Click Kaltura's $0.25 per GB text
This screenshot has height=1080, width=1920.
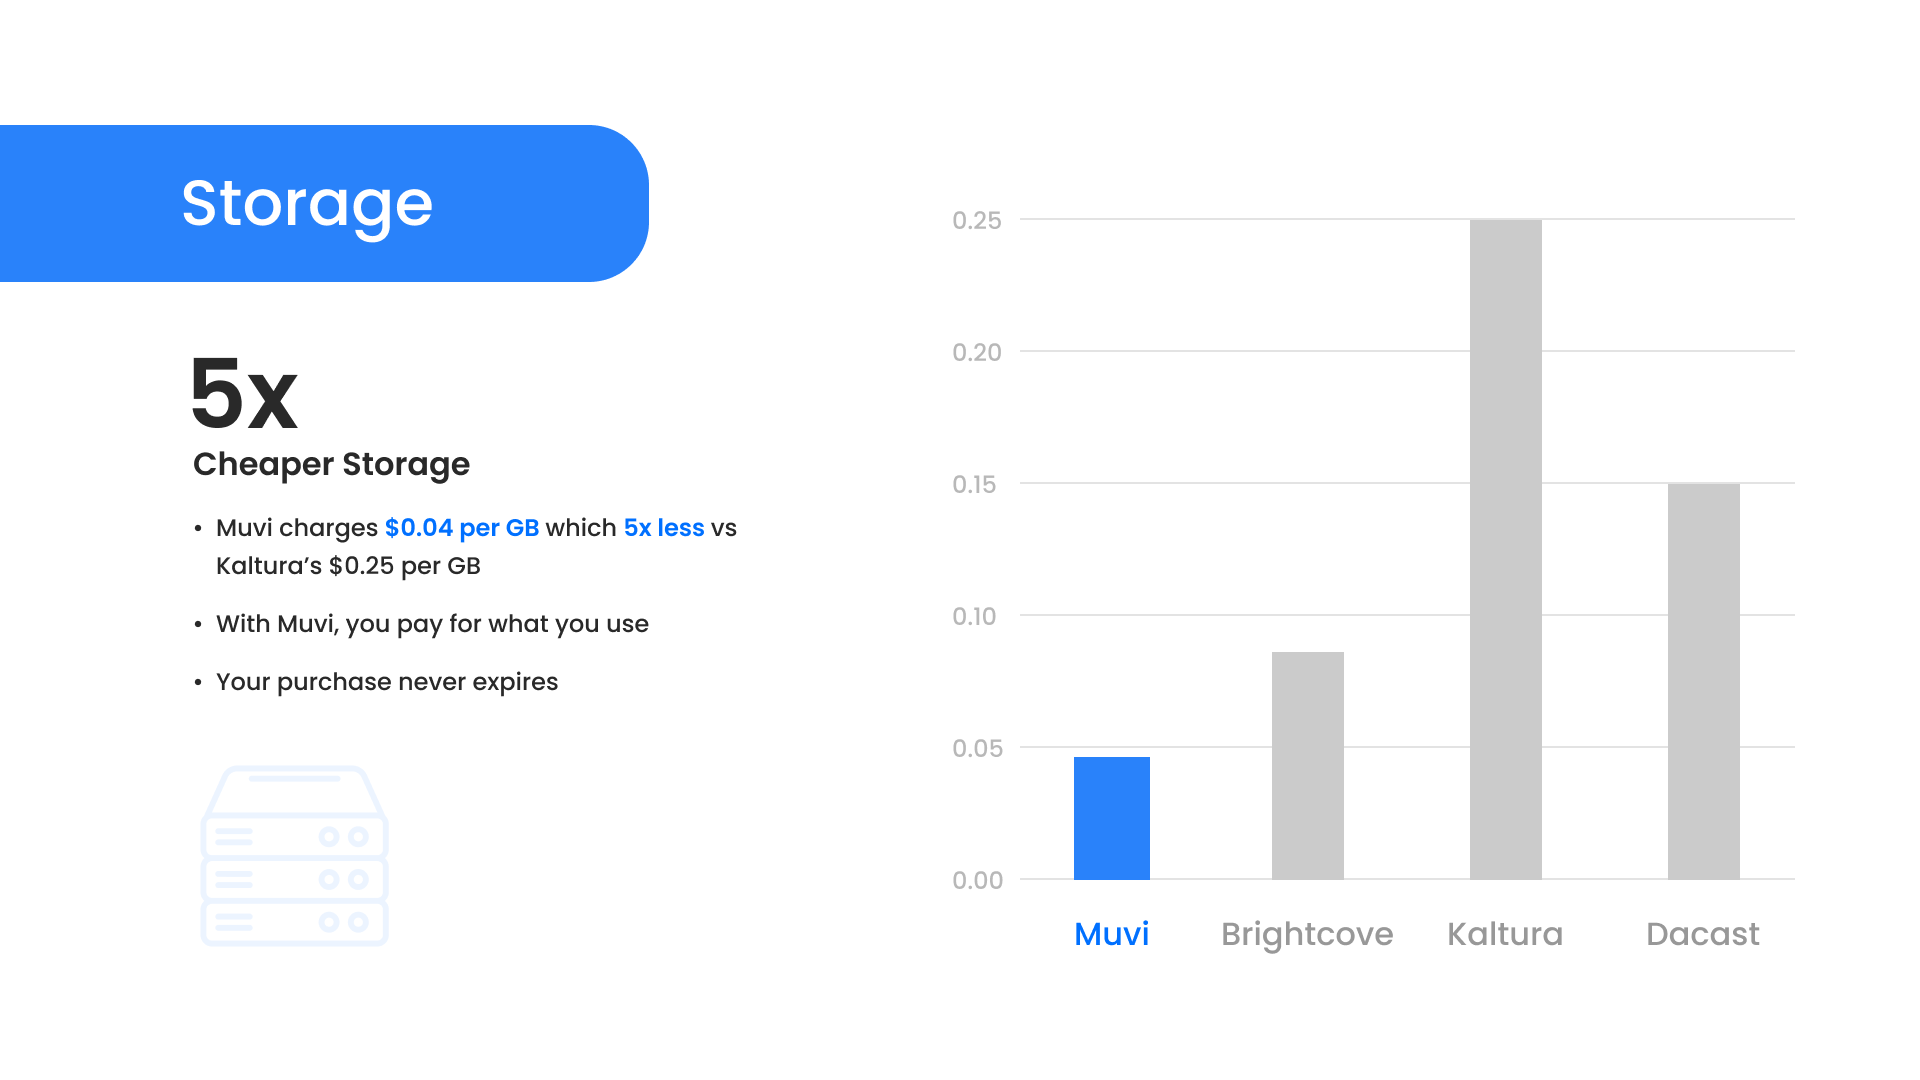(348, 566)
